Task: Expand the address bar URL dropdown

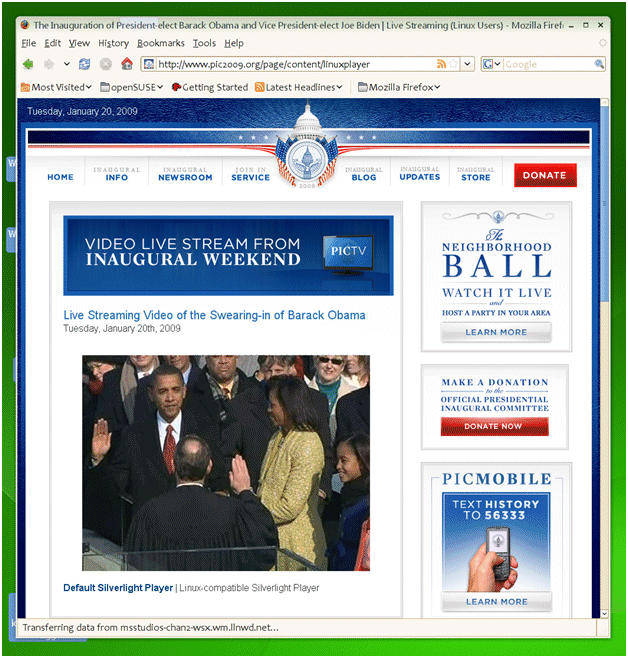Action: [x=467, y=64]
